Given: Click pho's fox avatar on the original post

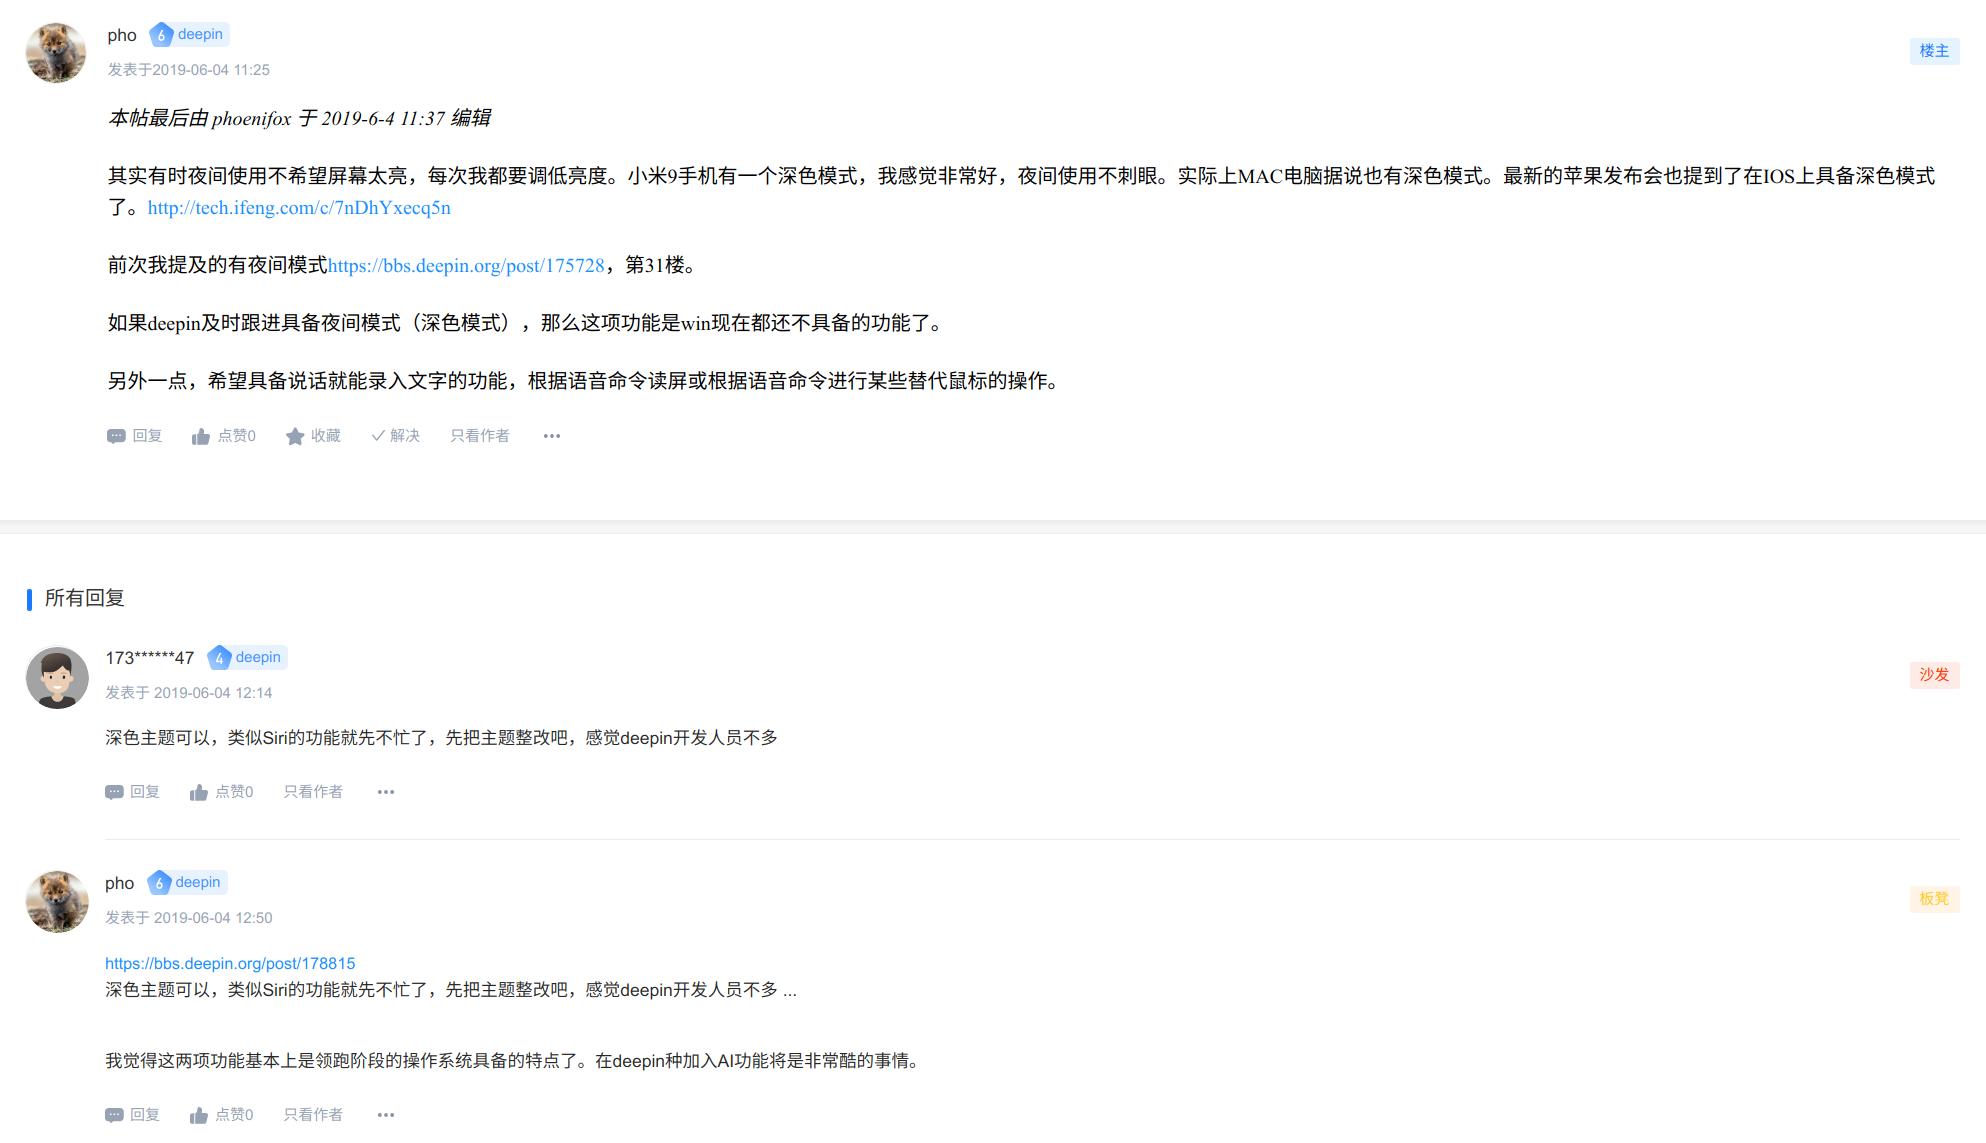Looking at the screenshot, I should point(56,52).
